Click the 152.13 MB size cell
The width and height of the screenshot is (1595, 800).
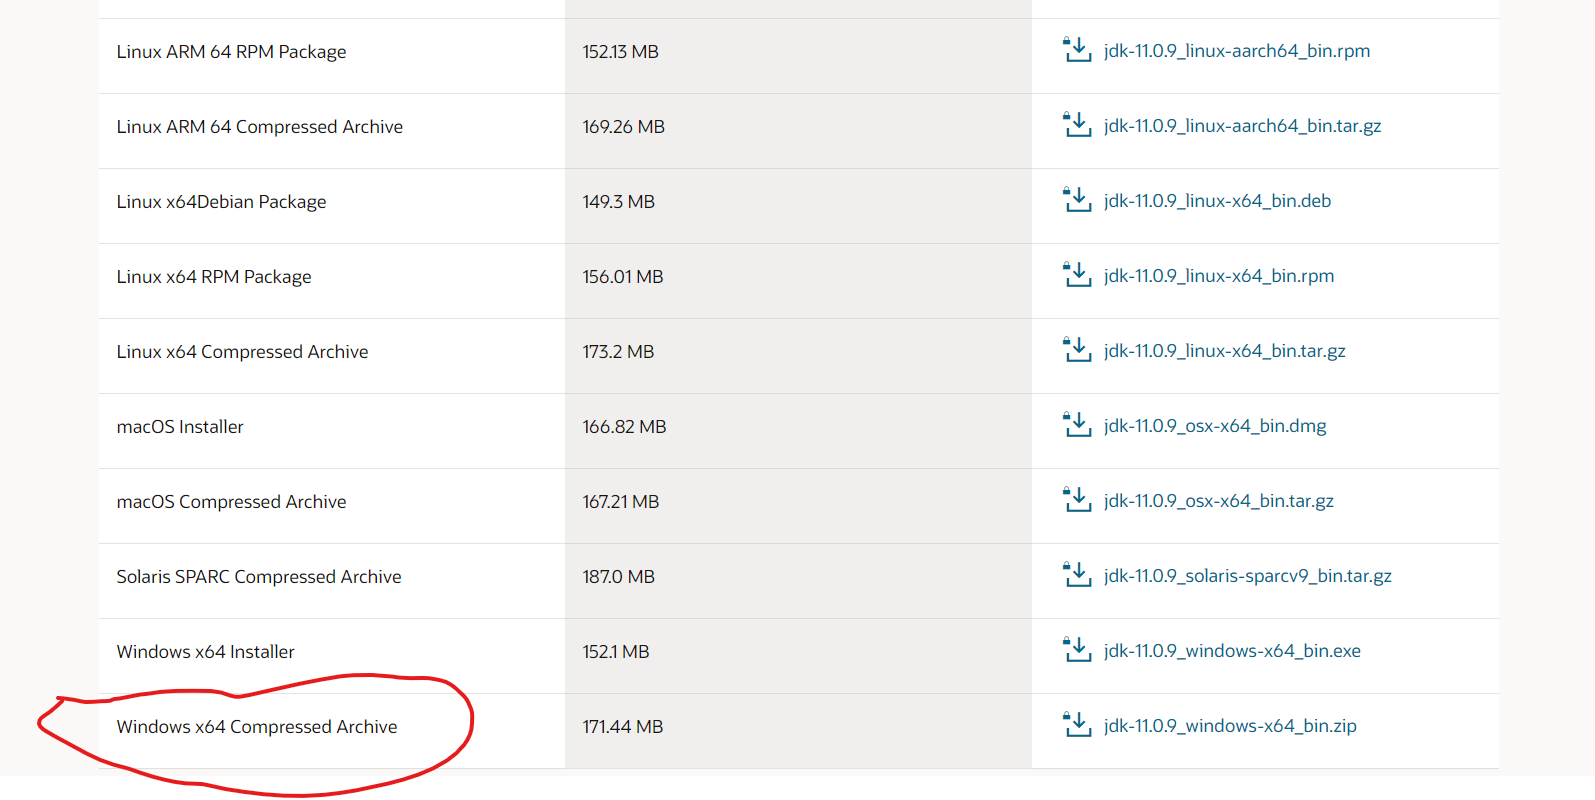[x=798, y=56]
